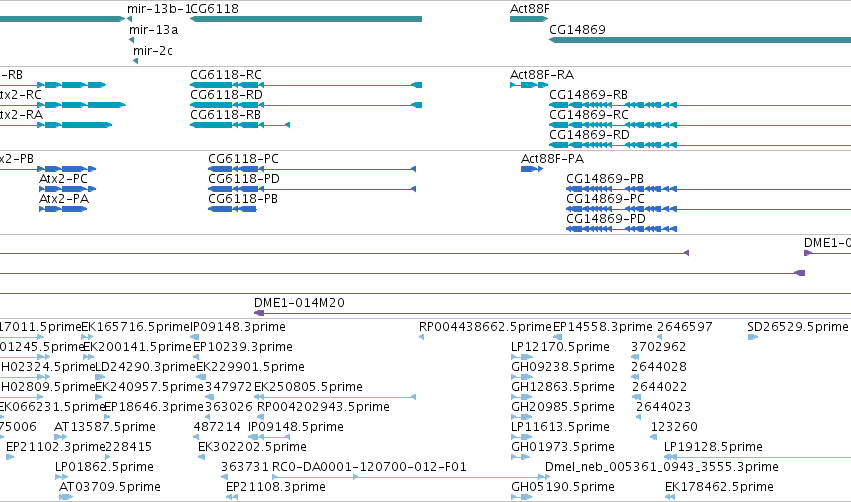Select the Act88F-RA transcript label
This screenshot has height=502, width=851.
[x=542, y=75]
